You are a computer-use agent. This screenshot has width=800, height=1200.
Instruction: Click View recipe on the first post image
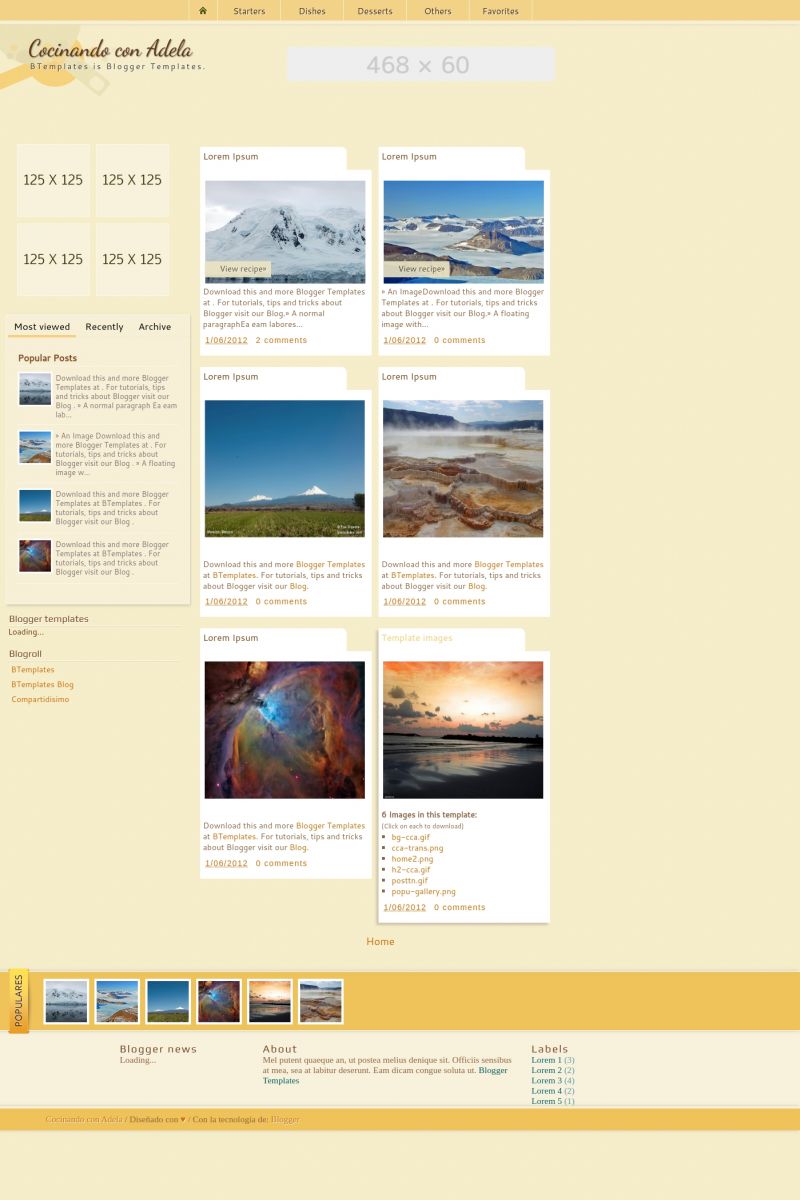point(243,269)
